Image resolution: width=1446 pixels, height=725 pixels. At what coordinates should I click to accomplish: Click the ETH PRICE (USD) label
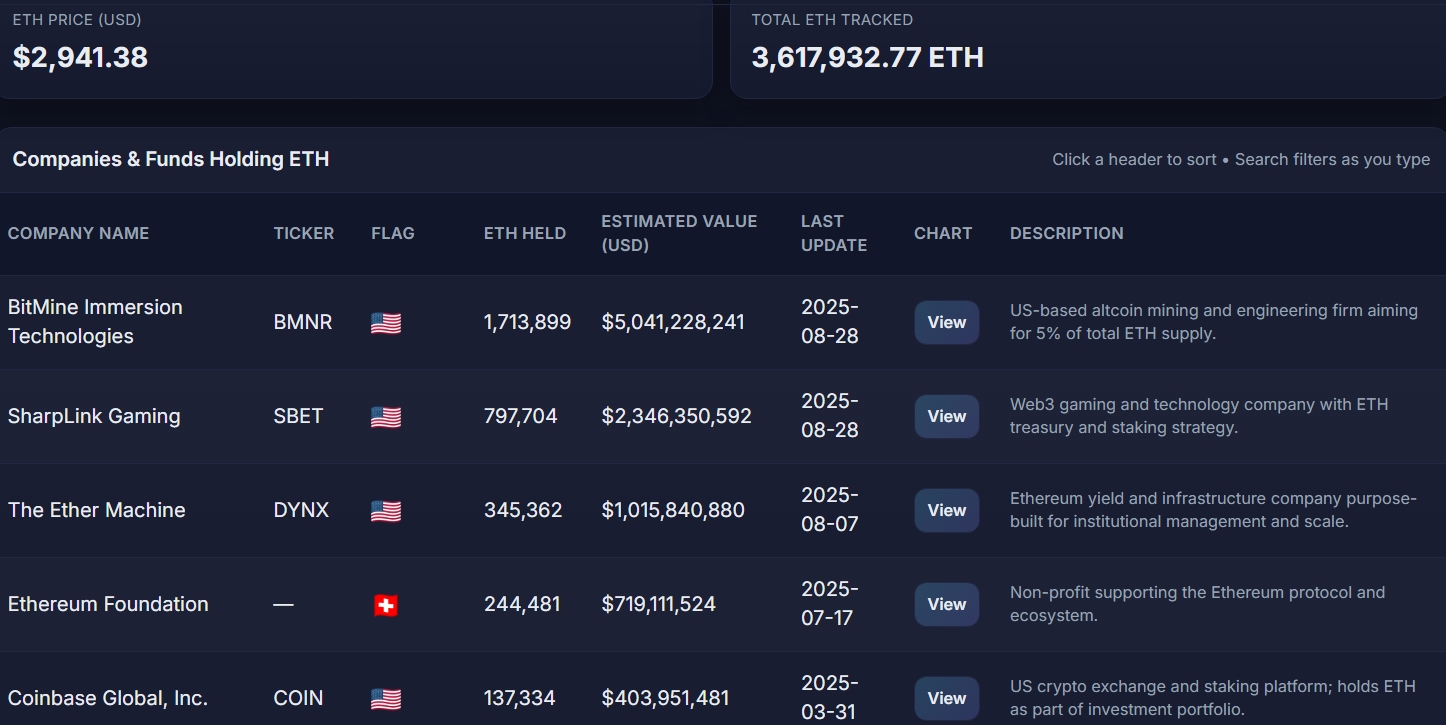(77, 20)
